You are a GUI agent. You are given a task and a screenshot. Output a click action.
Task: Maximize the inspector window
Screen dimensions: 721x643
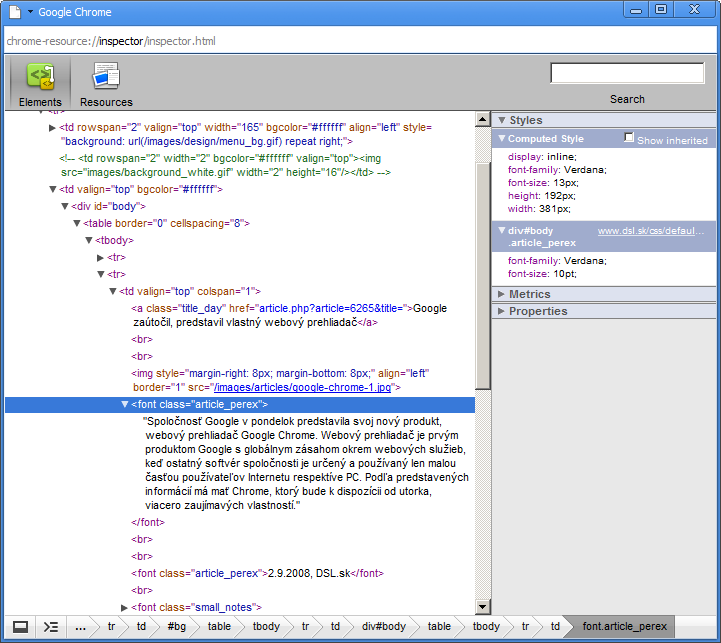coord(661,10)
